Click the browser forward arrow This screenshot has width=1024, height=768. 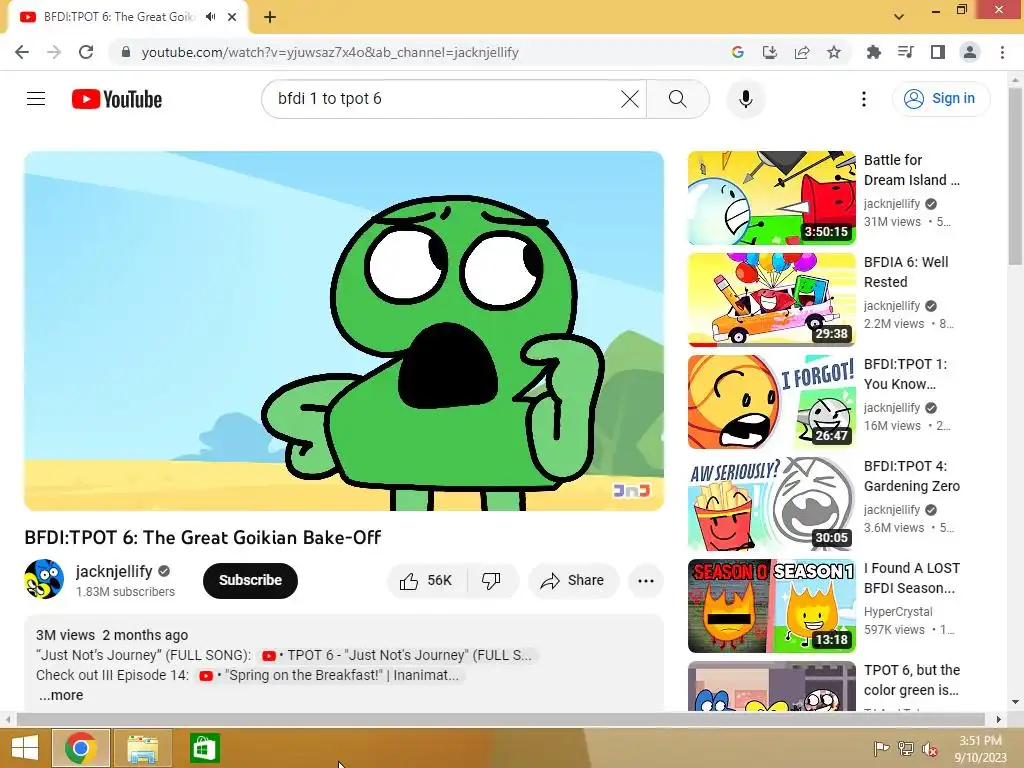pos(54,52)
